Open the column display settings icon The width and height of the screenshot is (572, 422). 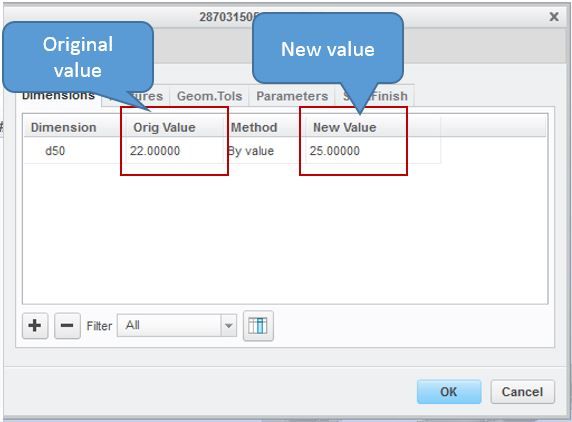click(258, 325)
